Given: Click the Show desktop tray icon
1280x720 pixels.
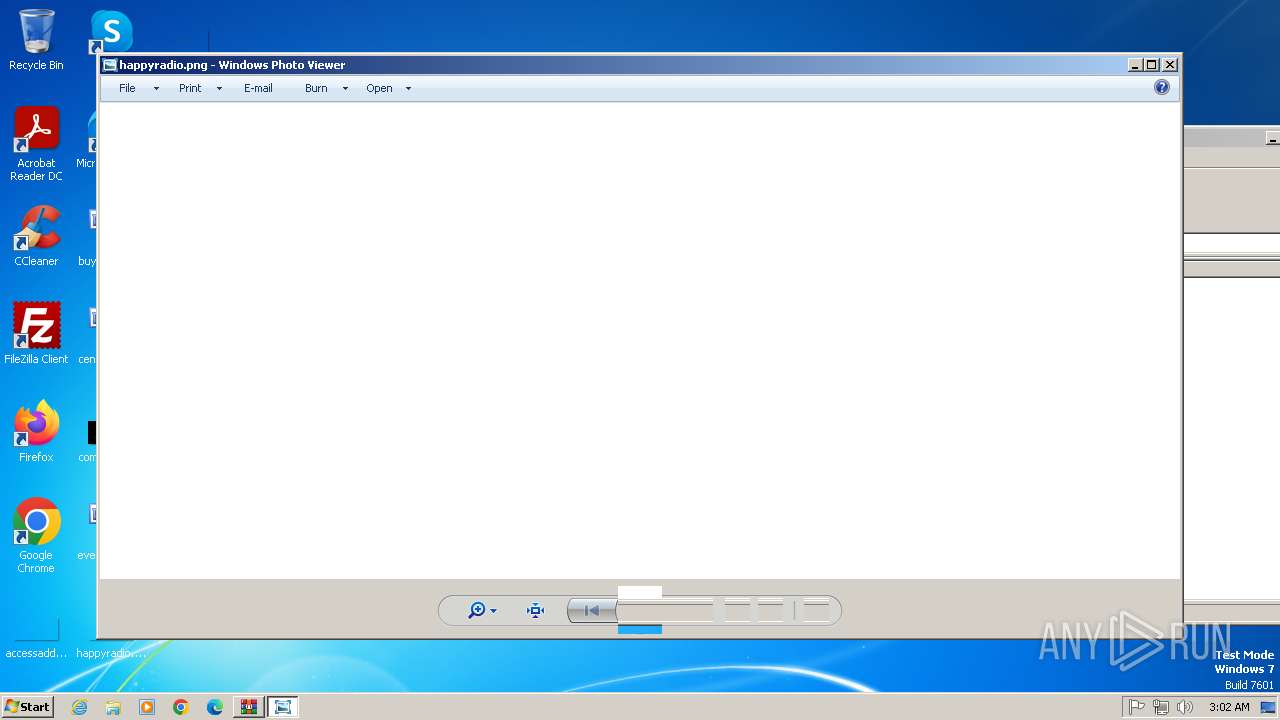Looking at the screenshot, I should coord(1268,707).
